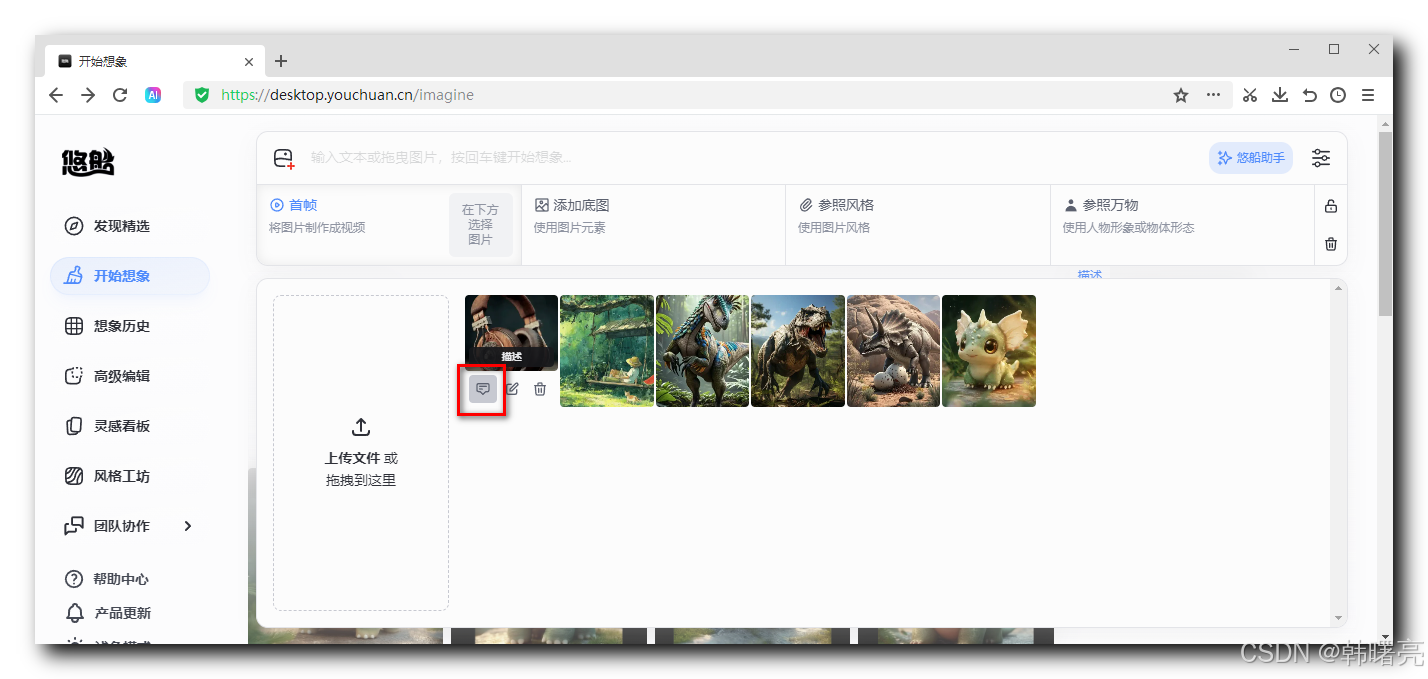
Task: Click the 上传文件 upload area
Action: pyautogui.click(x=361, y=453)
